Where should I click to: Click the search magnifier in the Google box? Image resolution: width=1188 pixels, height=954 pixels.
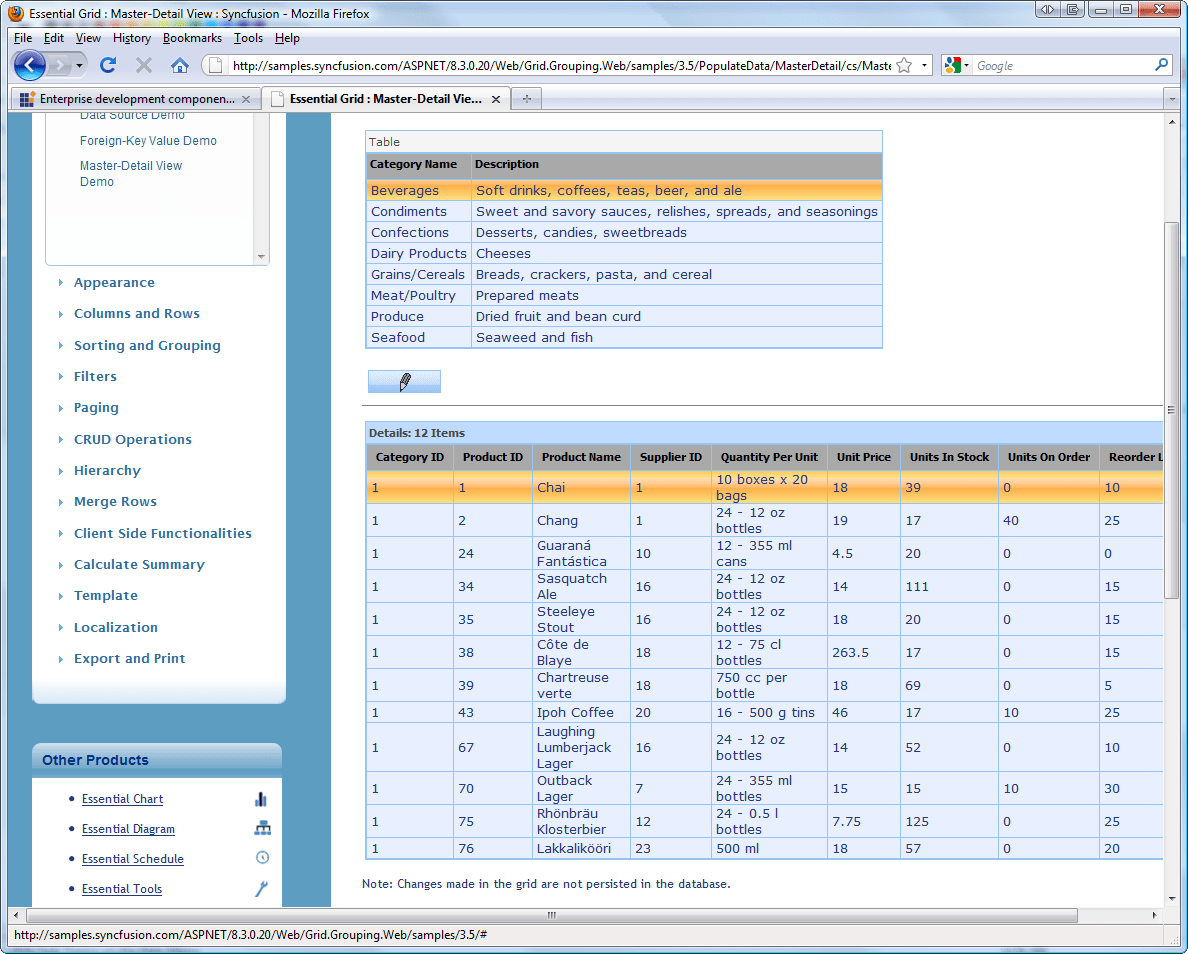[x=1161, y=65]
